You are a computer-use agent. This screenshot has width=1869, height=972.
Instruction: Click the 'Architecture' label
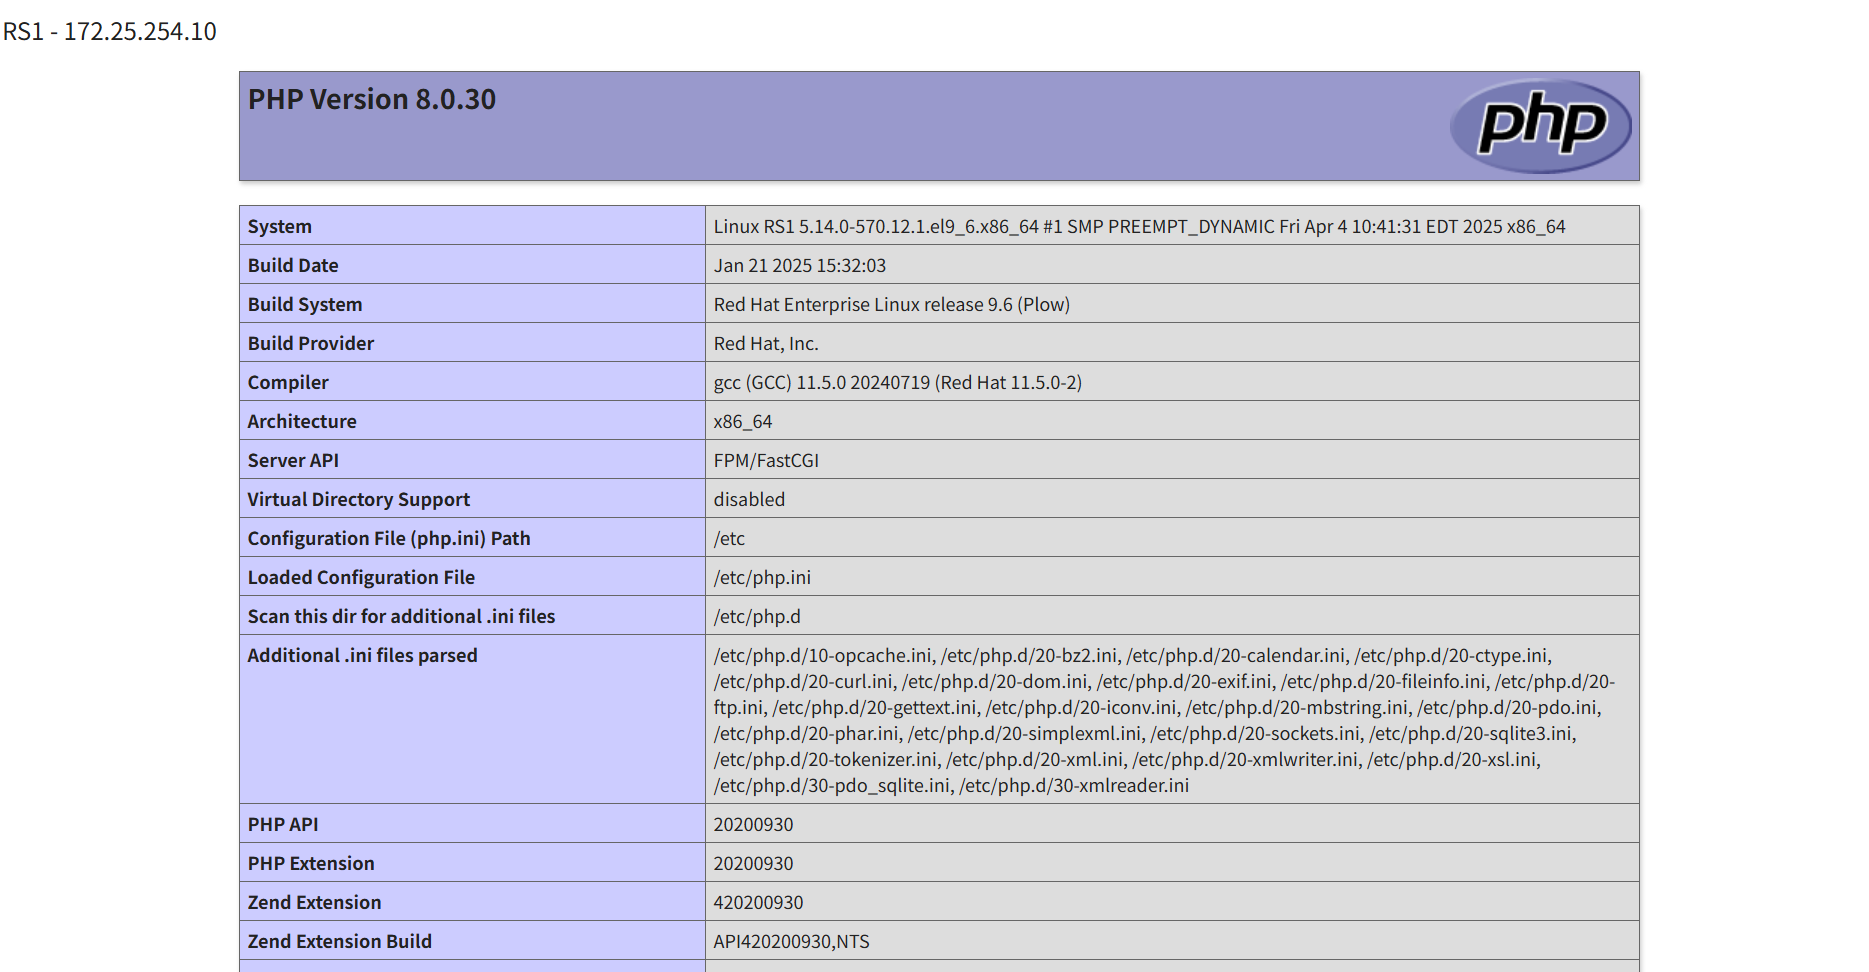pos(302,422)
